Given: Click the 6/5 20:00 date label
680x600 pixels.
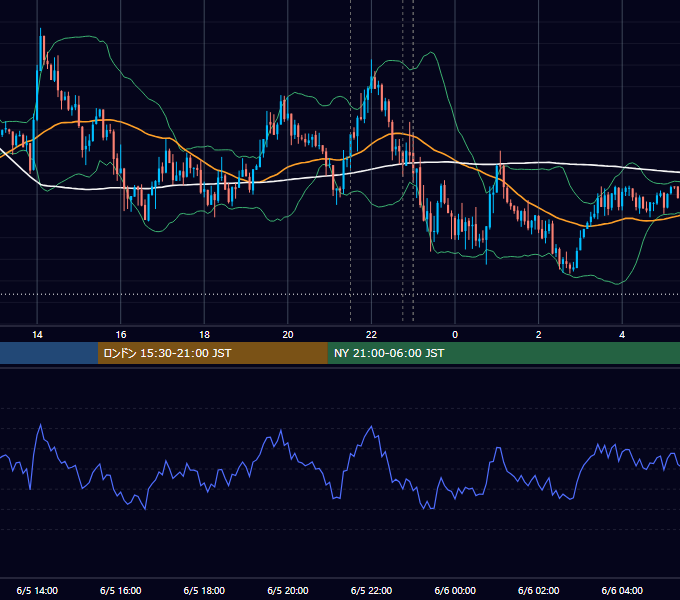Looking at the screenshot, I should click(288, 590).
